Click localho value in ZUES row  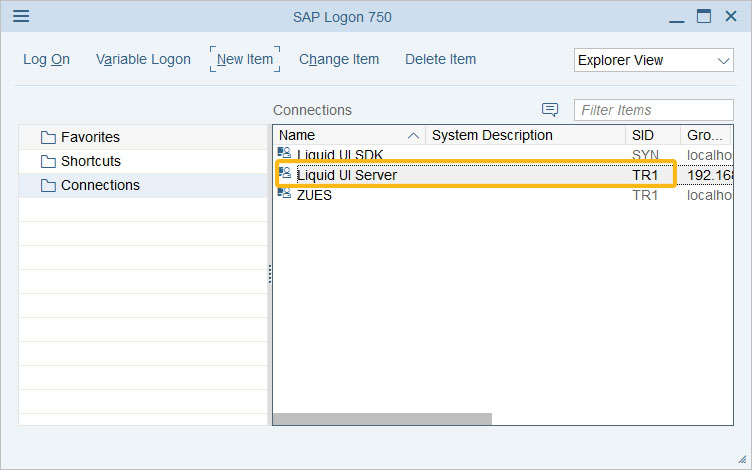pyautogui.click(x=710, y=195)
